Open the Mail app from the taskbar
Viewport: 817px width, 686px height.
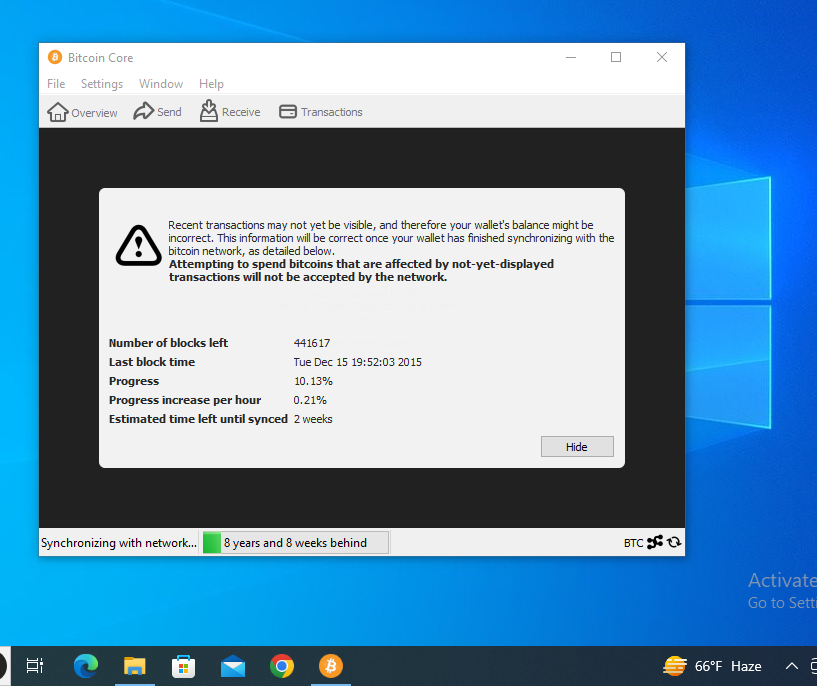pyautogui.click(x=233, y=666)
